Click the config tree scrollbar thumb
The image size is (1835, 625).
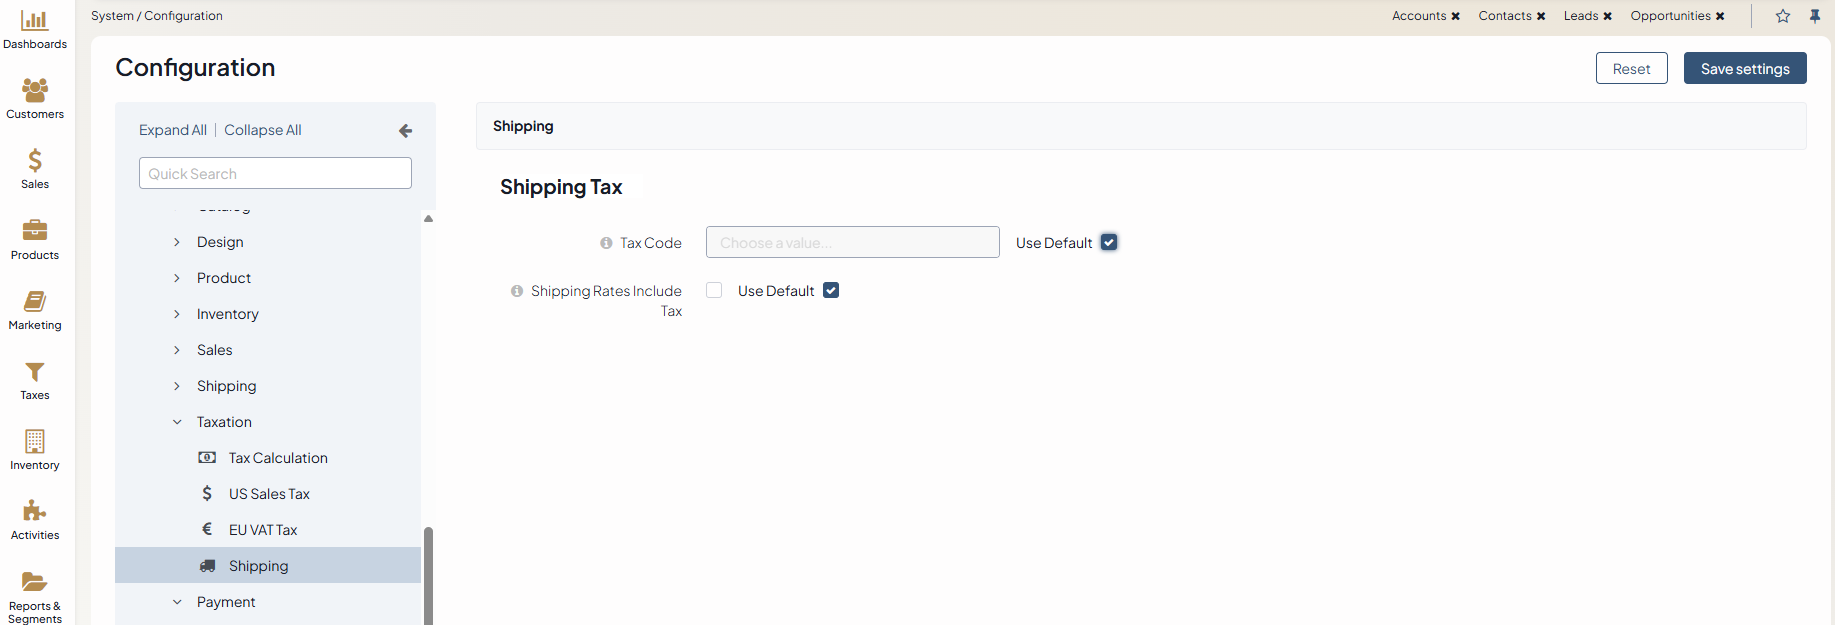point(428,576)
